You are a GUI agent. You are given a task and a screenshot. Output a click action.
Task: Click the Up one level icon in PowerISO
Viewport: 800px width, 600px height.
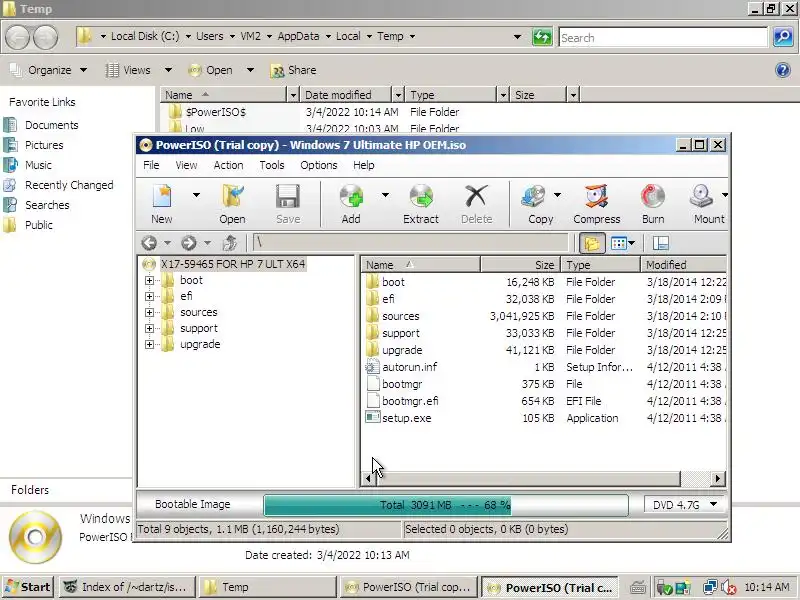(x=230, y=243)
